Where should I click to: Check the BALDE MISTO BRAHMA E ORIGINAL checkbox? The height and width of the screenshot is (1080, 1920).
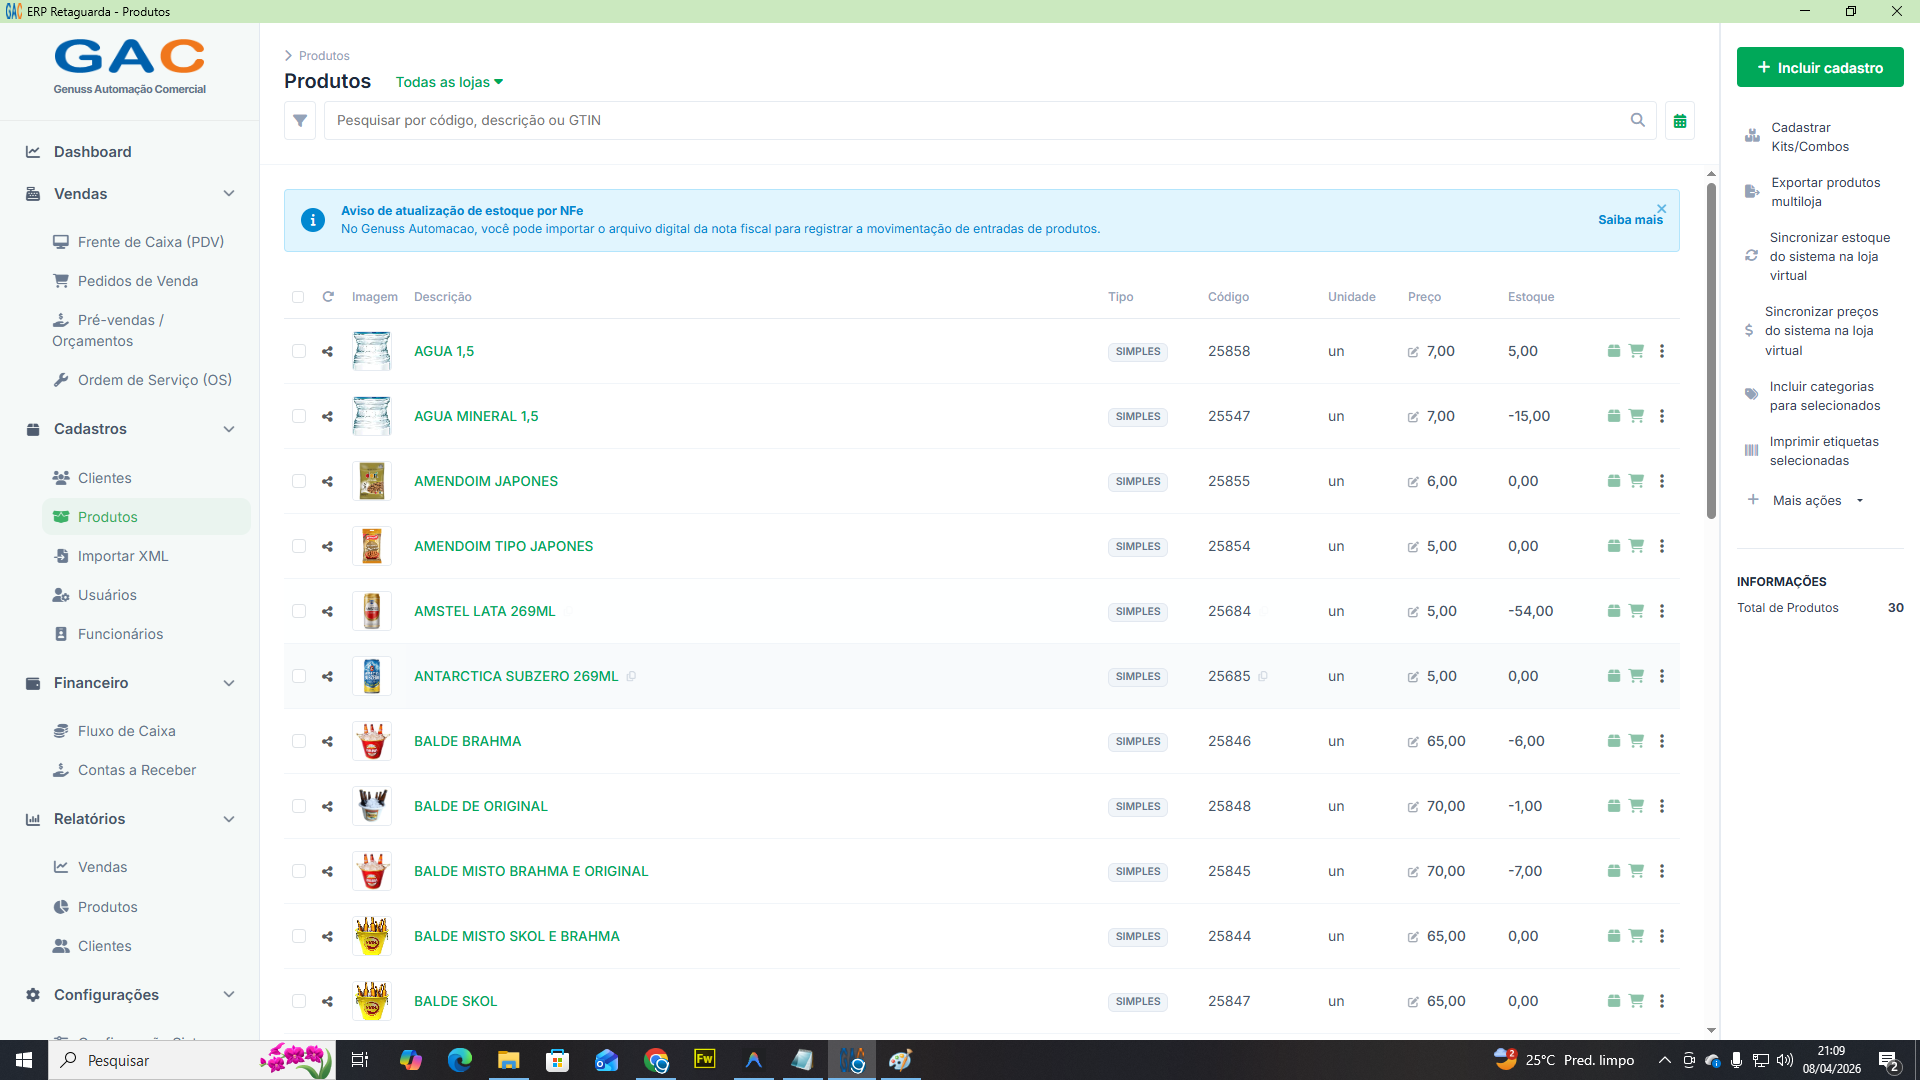pos(299,871)
